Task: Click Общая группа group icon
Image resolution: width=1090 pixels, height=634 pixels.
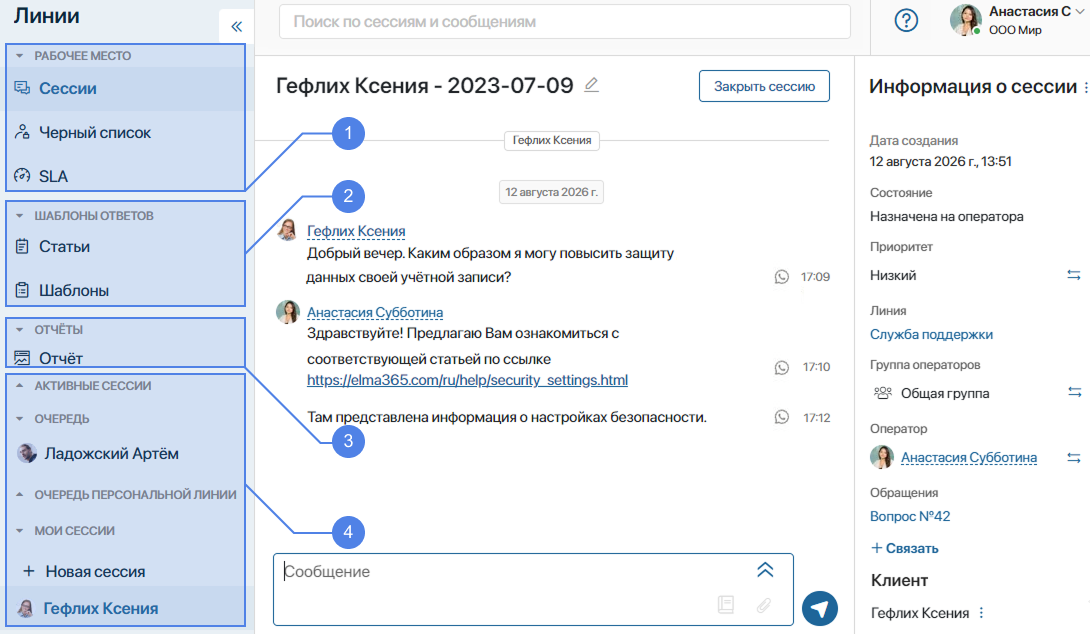Action: coord(882,393)
